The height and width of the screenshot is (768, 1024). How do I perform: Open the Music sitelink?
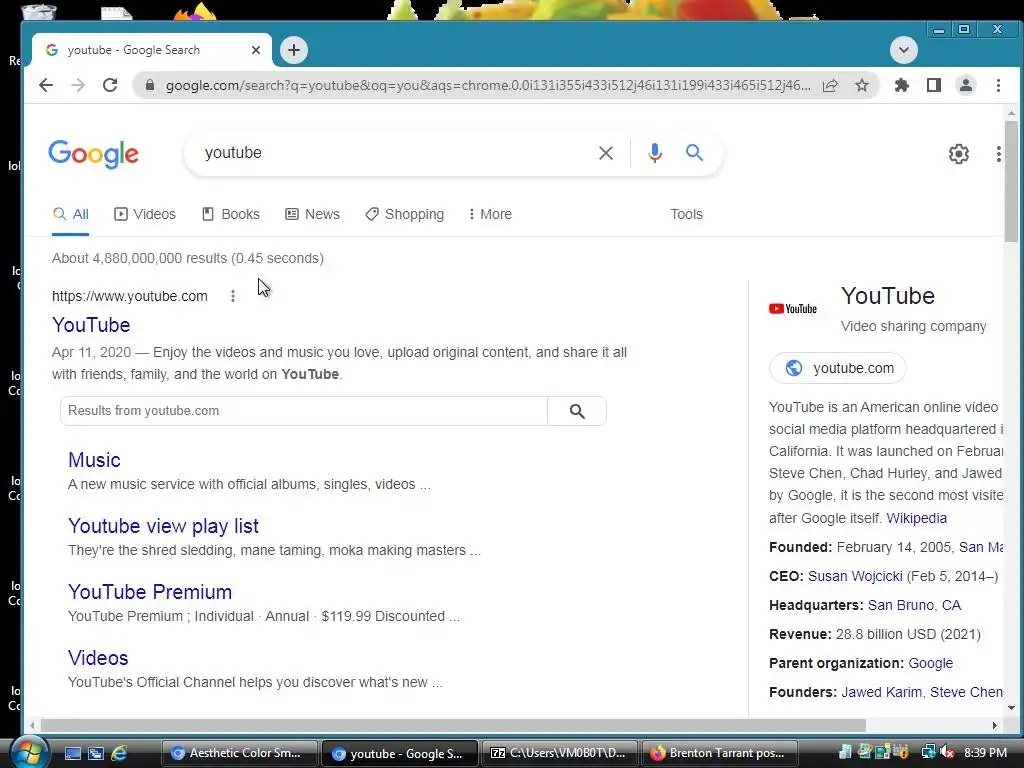(x=94, y=460)
